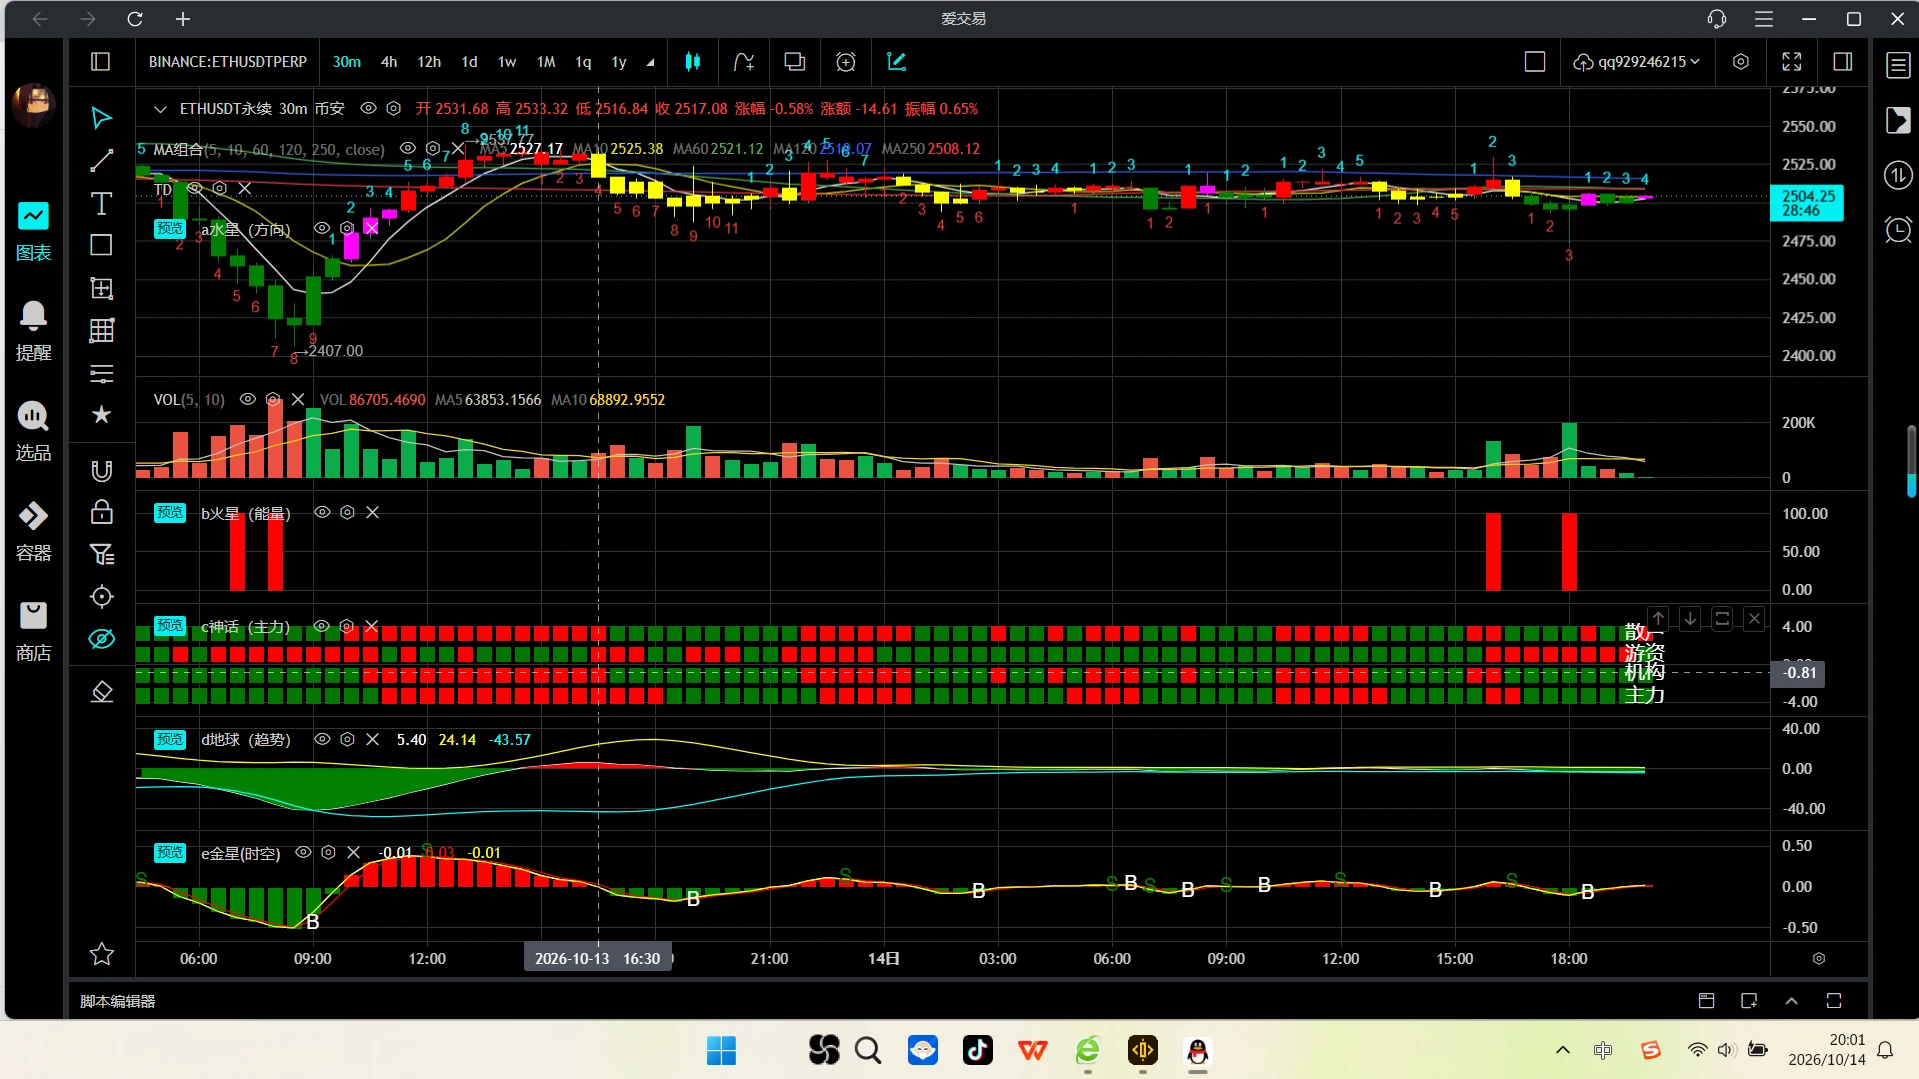This screenshot has height=1079, width=1919.
Task: Toggle the left sidebar panel
Action: click(x=100, y=62)
